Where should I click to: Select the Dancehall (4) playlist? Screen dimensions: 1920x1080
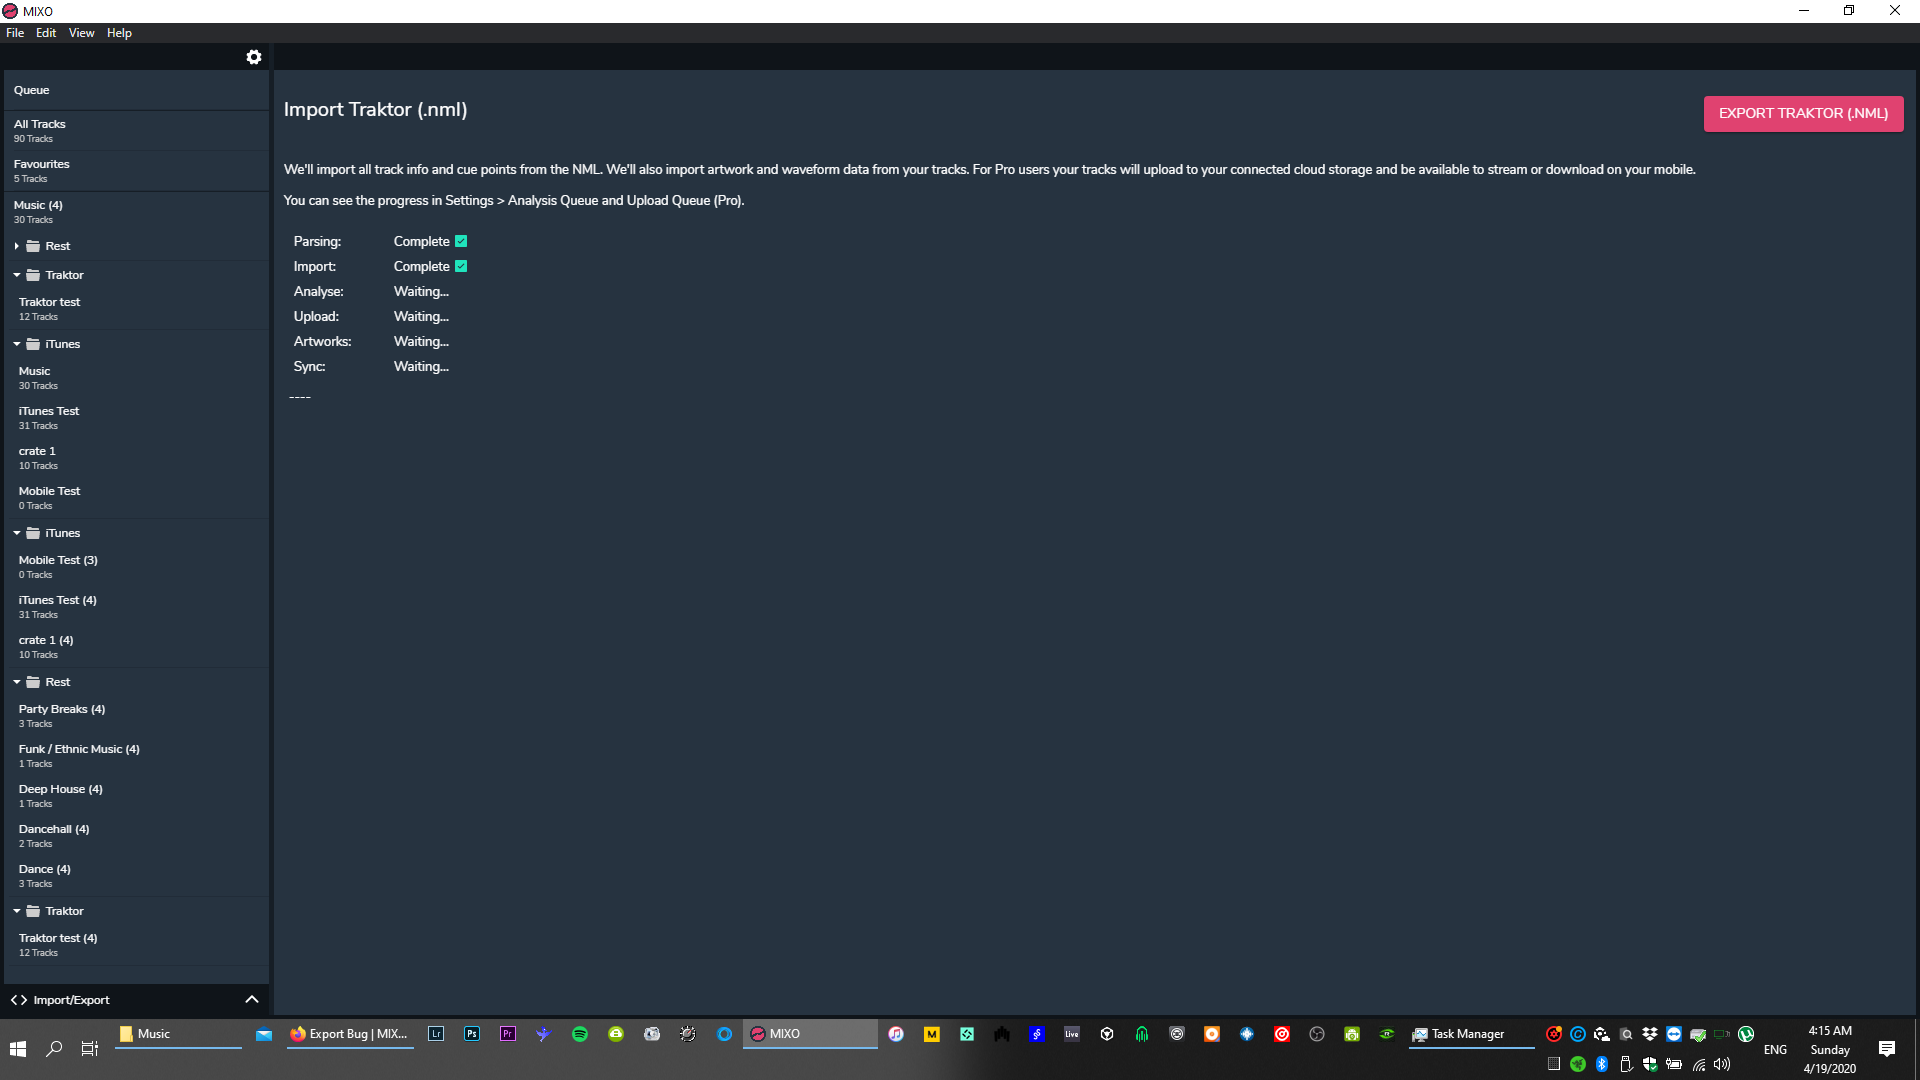click(136, 836)
